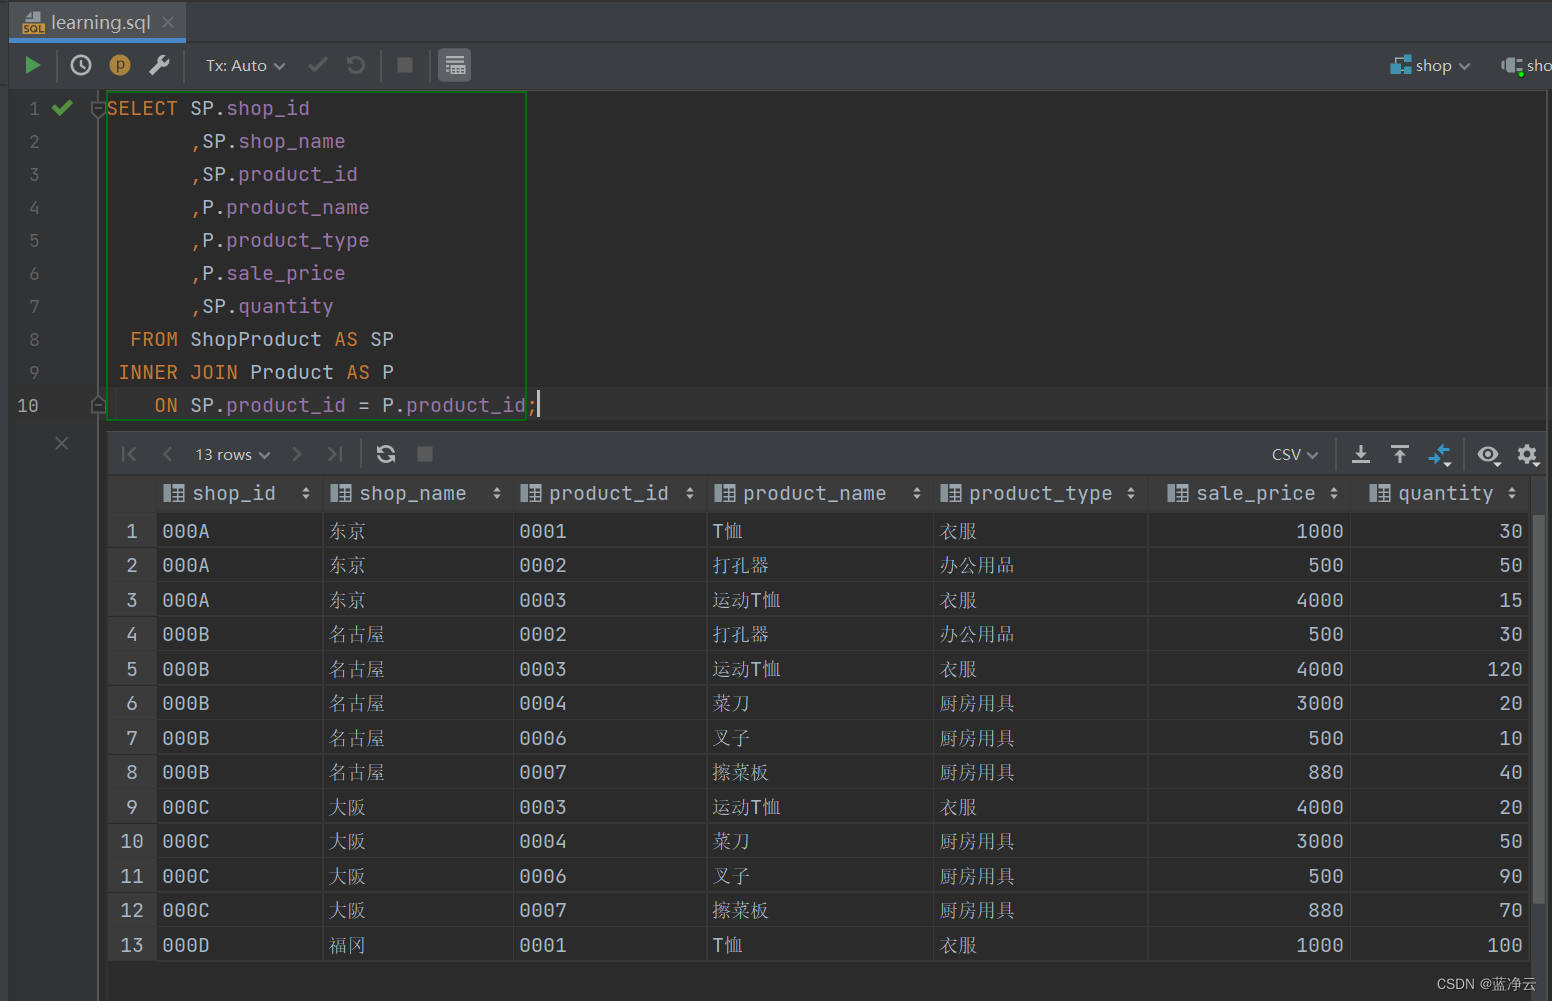Toggle the eye view options icon
Image resolution: width=1552 pixels, height=1001 pixels.
click(1488, 455)
